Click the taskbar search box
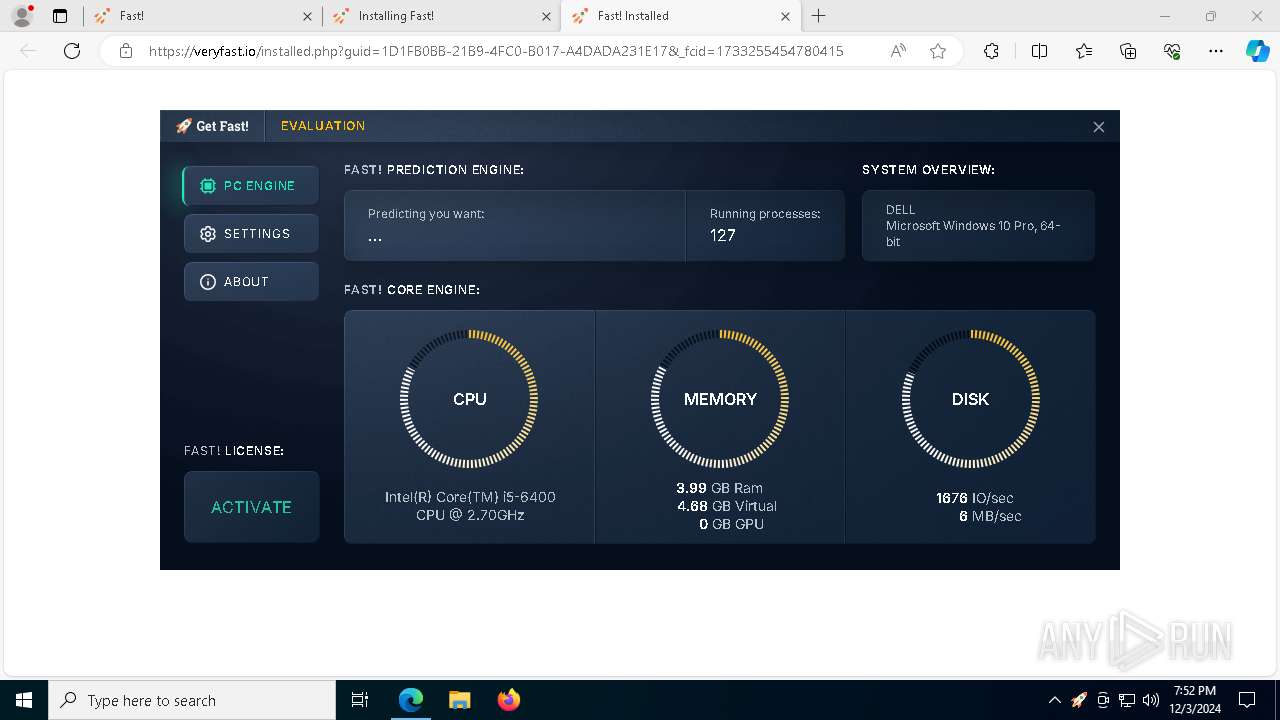This screenshot has width=1280, height=720. tap(192, 700)
